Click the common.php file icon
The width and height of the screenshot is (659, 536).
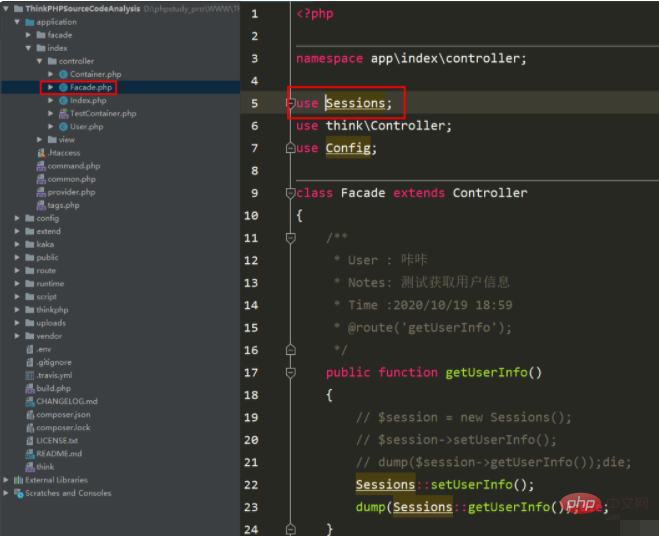[41, 179]
